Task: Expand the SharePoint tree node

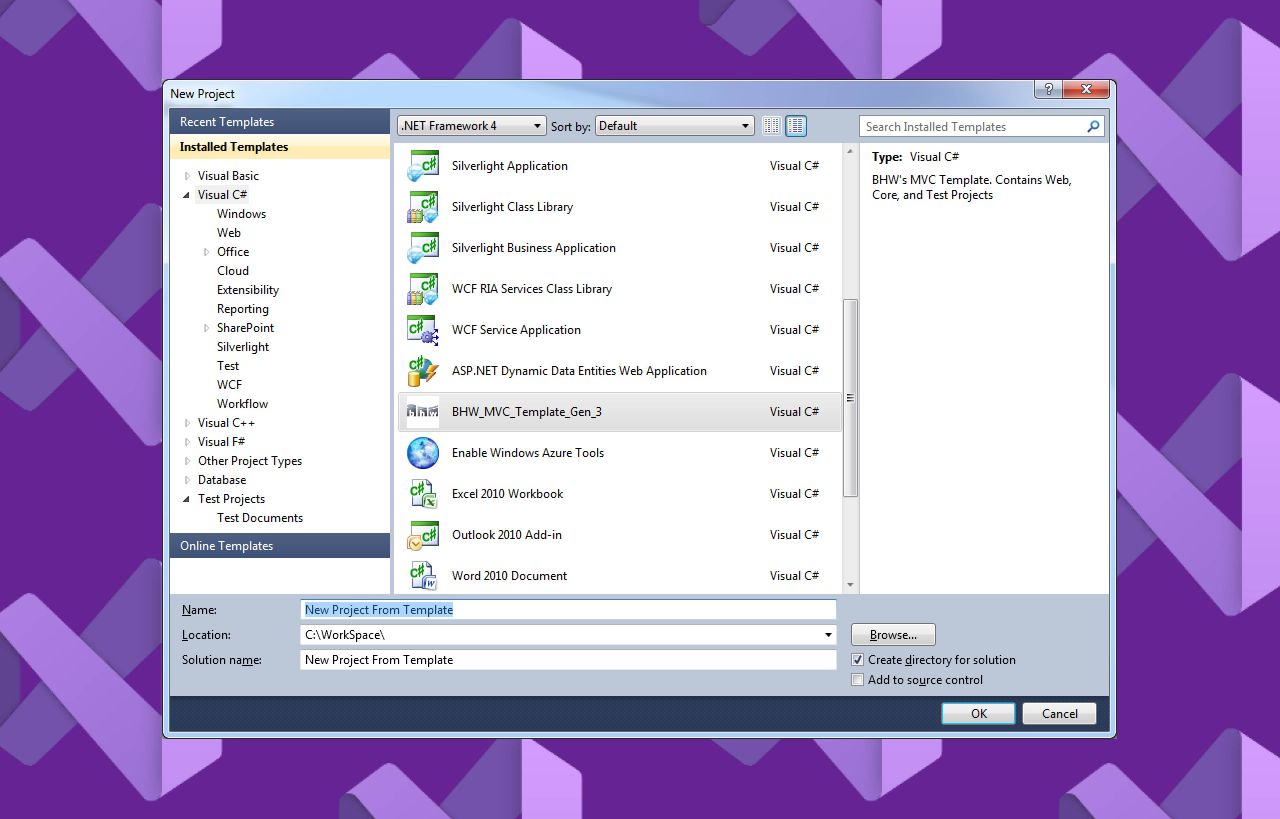Action: [207, 328]
